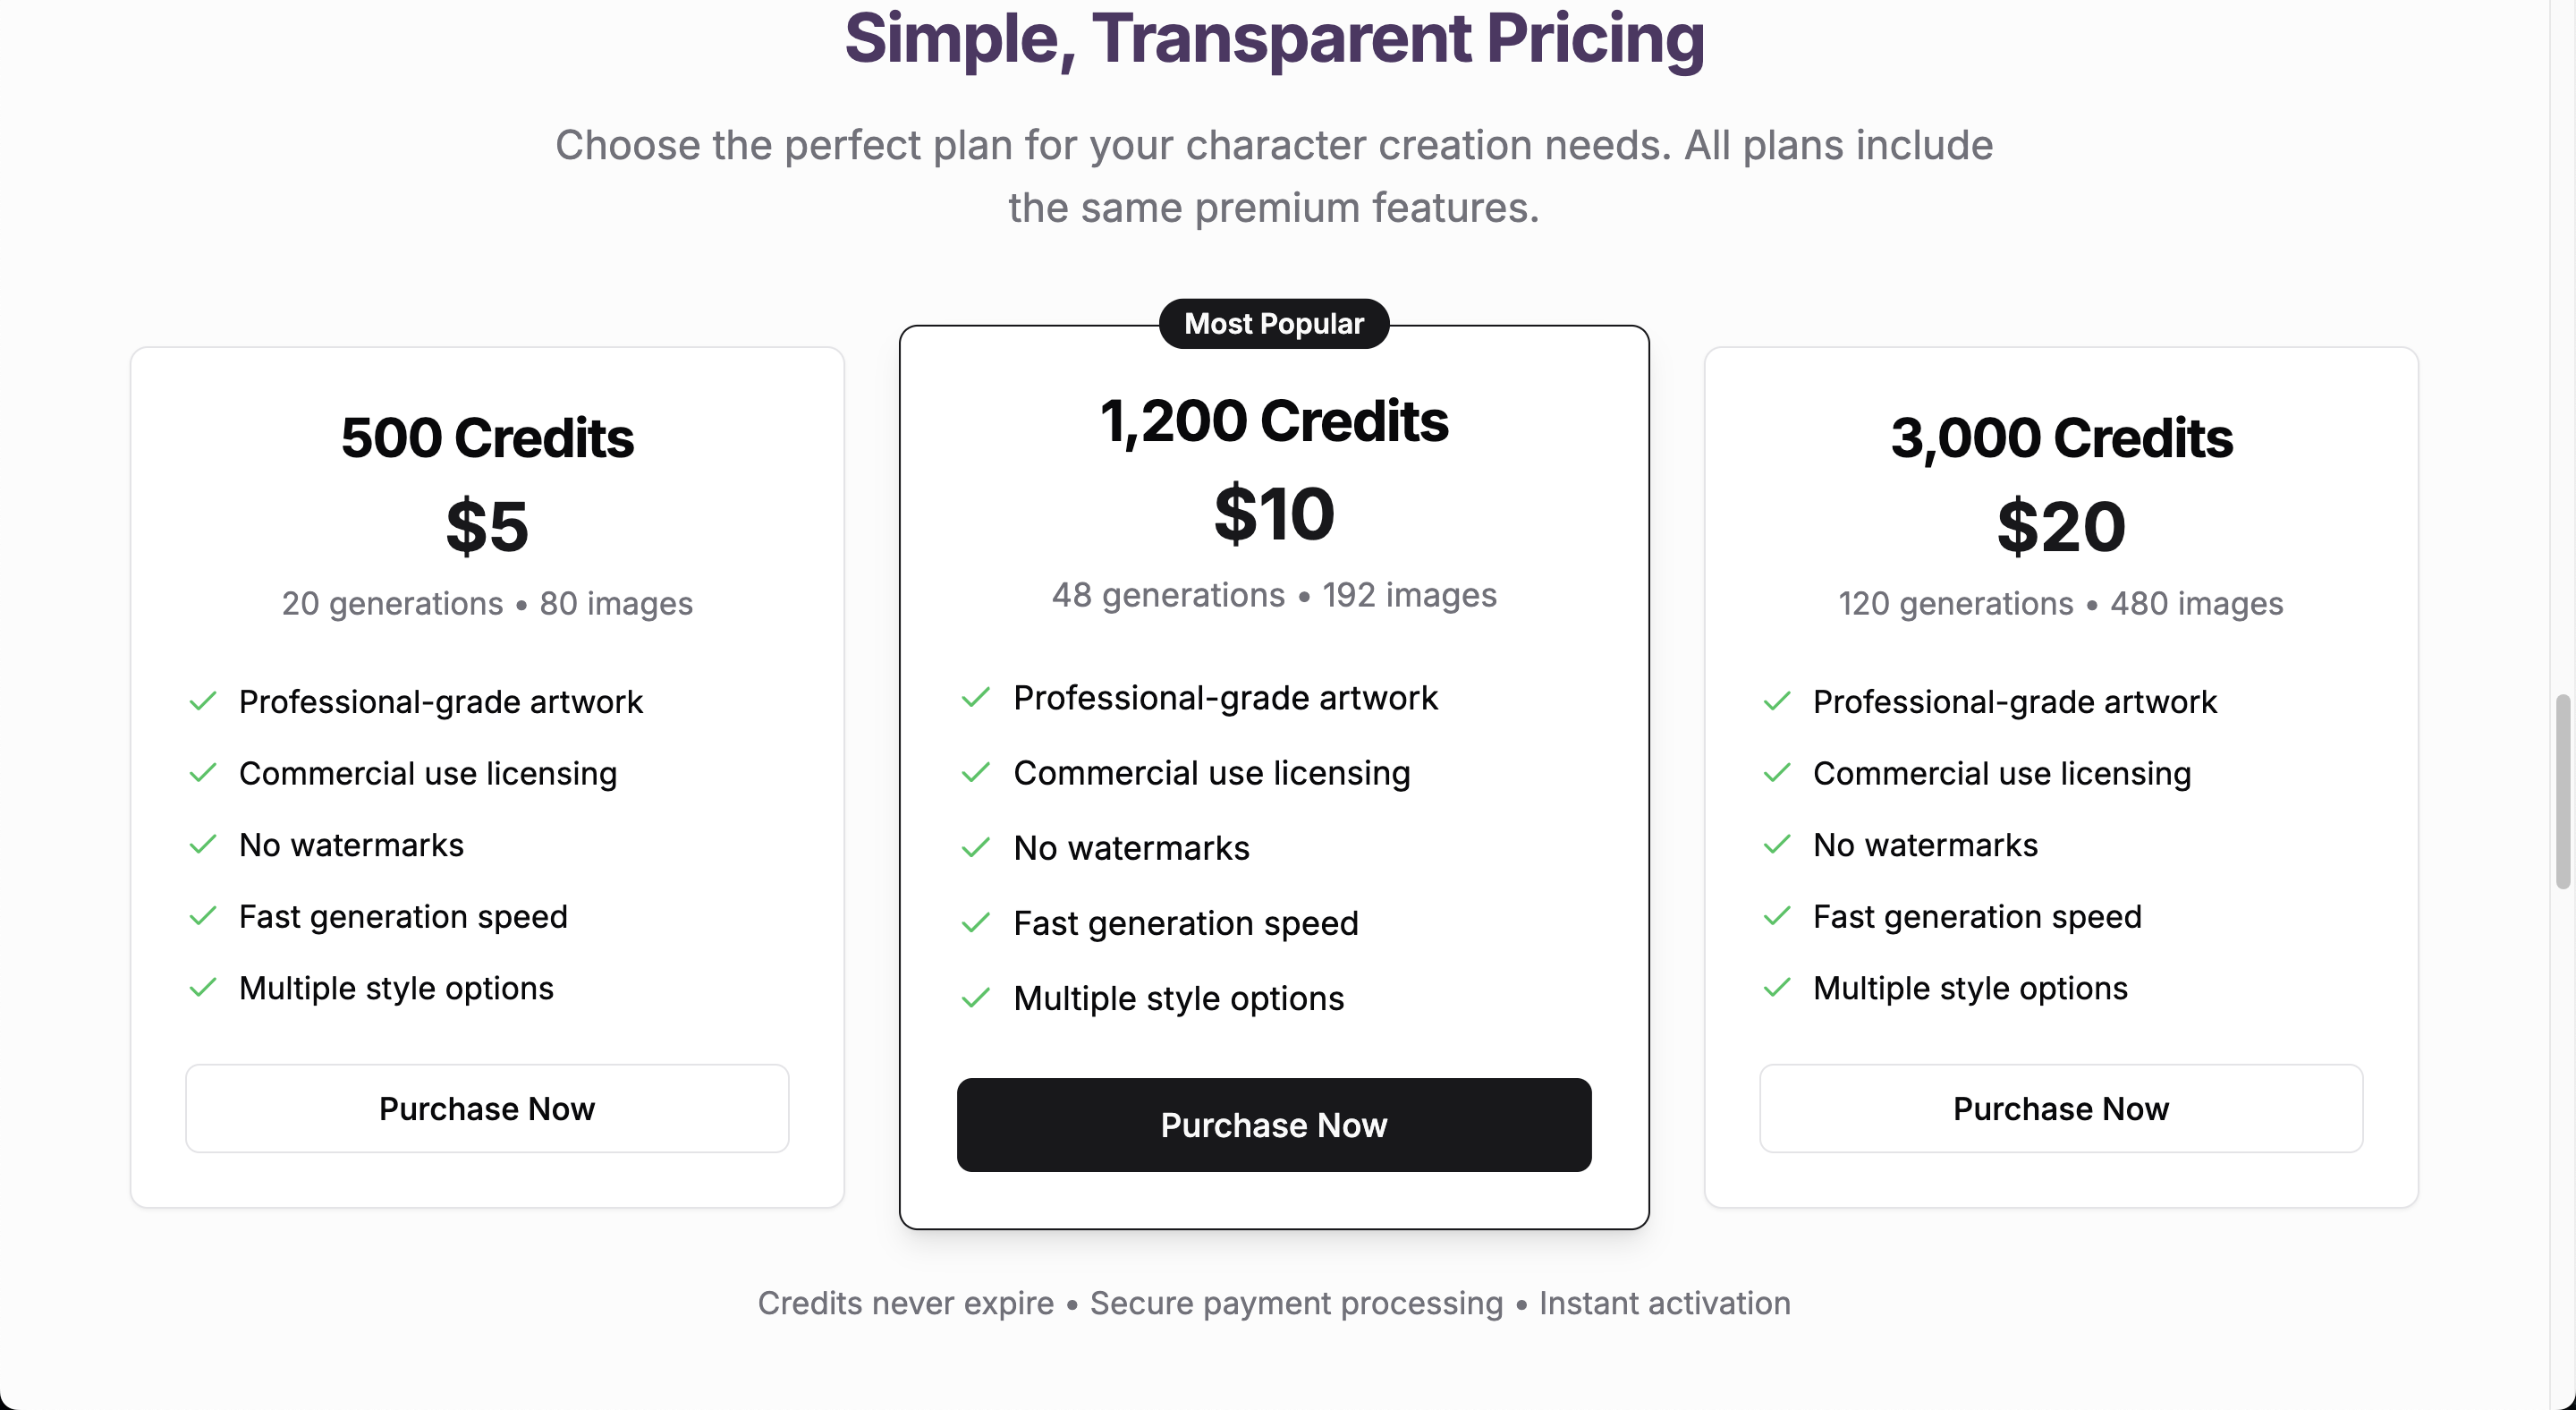The image size is (2576, 1410).
Task: Click Purchase Now for 3,000 Credits plan
Action: tap(2060, 1108)
